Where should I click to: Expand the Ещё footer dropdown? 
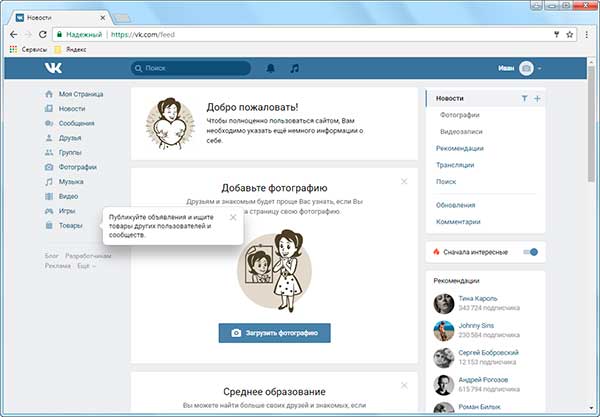[x=87, y=266]
